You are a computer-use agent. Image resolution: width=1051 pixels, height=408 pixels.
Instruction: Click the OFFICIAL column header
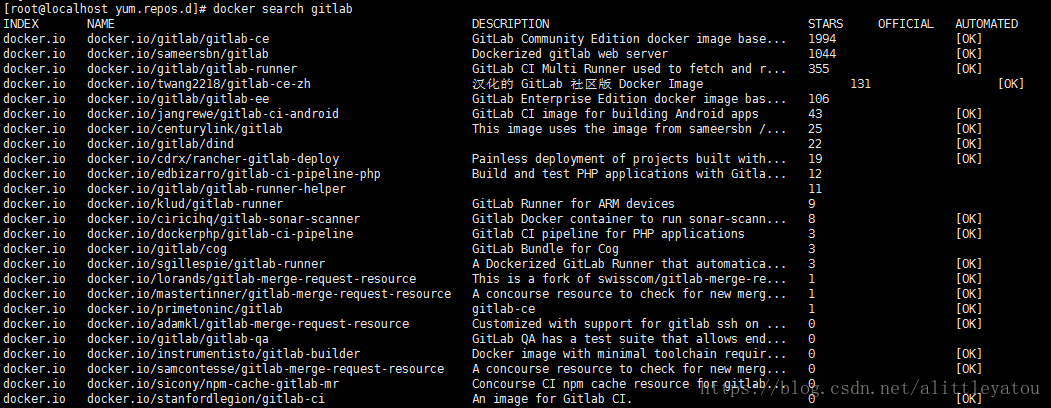[906, 23]
